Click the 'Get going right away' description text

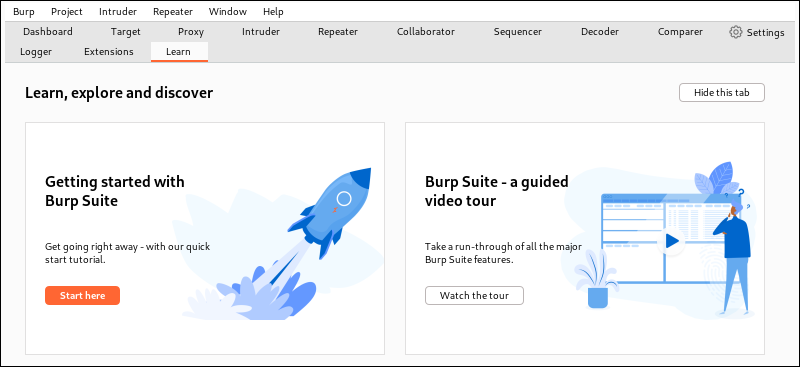click(x=128, y=253)
